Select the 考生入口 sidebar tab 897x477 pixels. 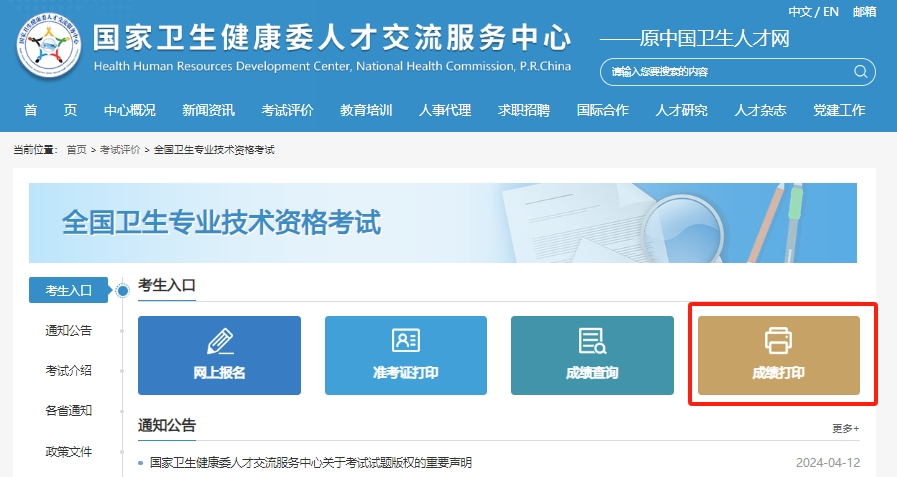pos(68,290)
